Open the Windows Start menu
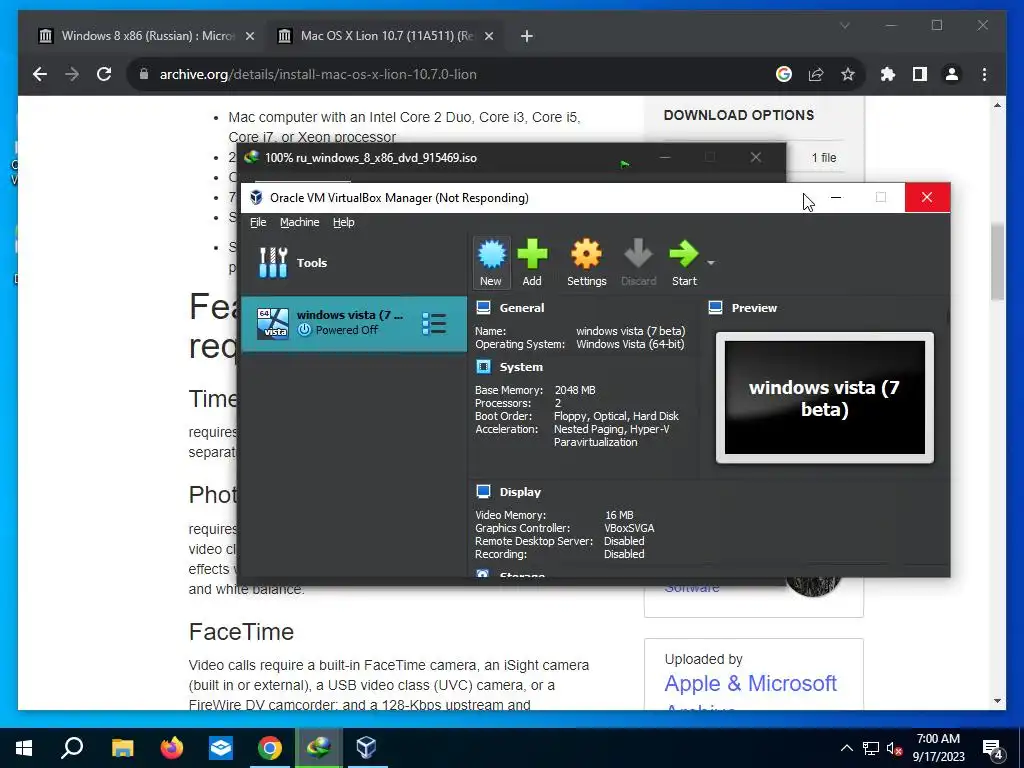 click(x=24, y=748)
